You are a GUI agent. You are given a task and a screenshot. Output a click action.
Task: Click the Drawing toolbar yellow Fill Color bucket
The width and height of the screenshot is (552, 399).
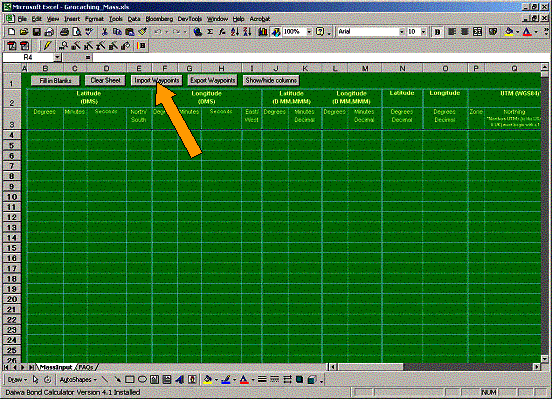point(208,380)
